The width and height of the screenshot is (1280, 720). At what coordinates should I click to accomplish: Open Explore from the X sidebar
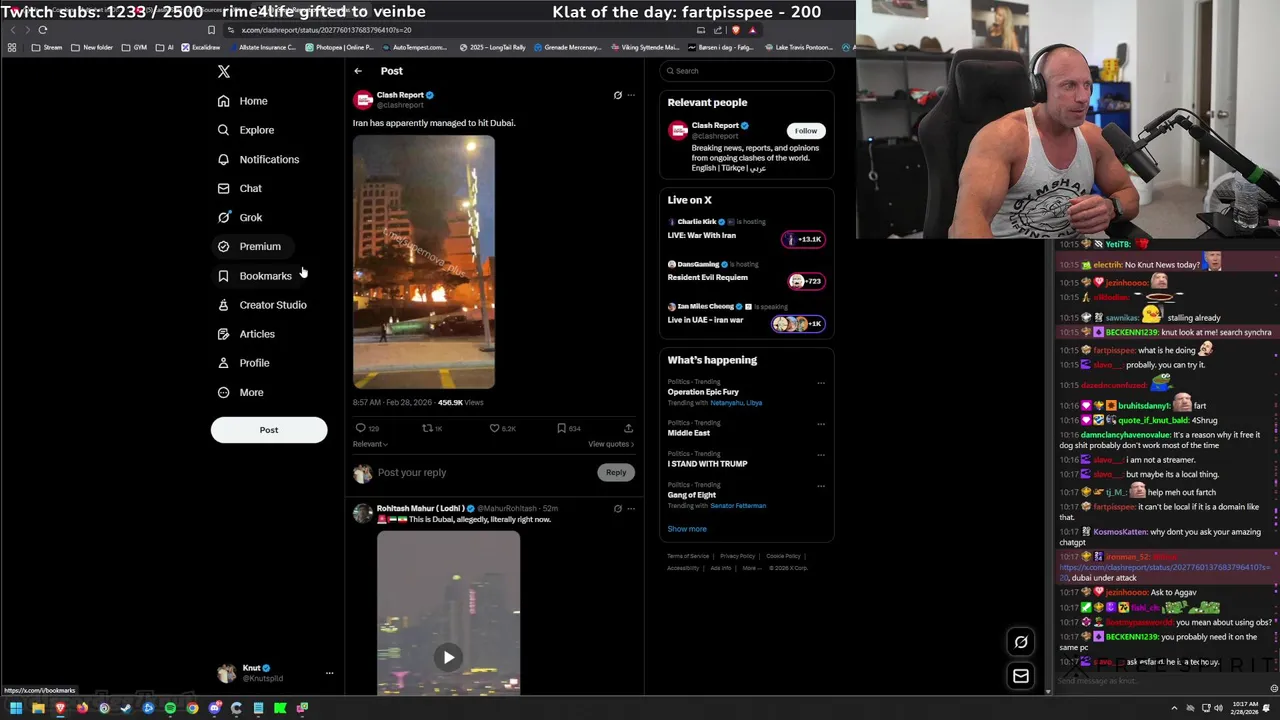tap(246, 130)
